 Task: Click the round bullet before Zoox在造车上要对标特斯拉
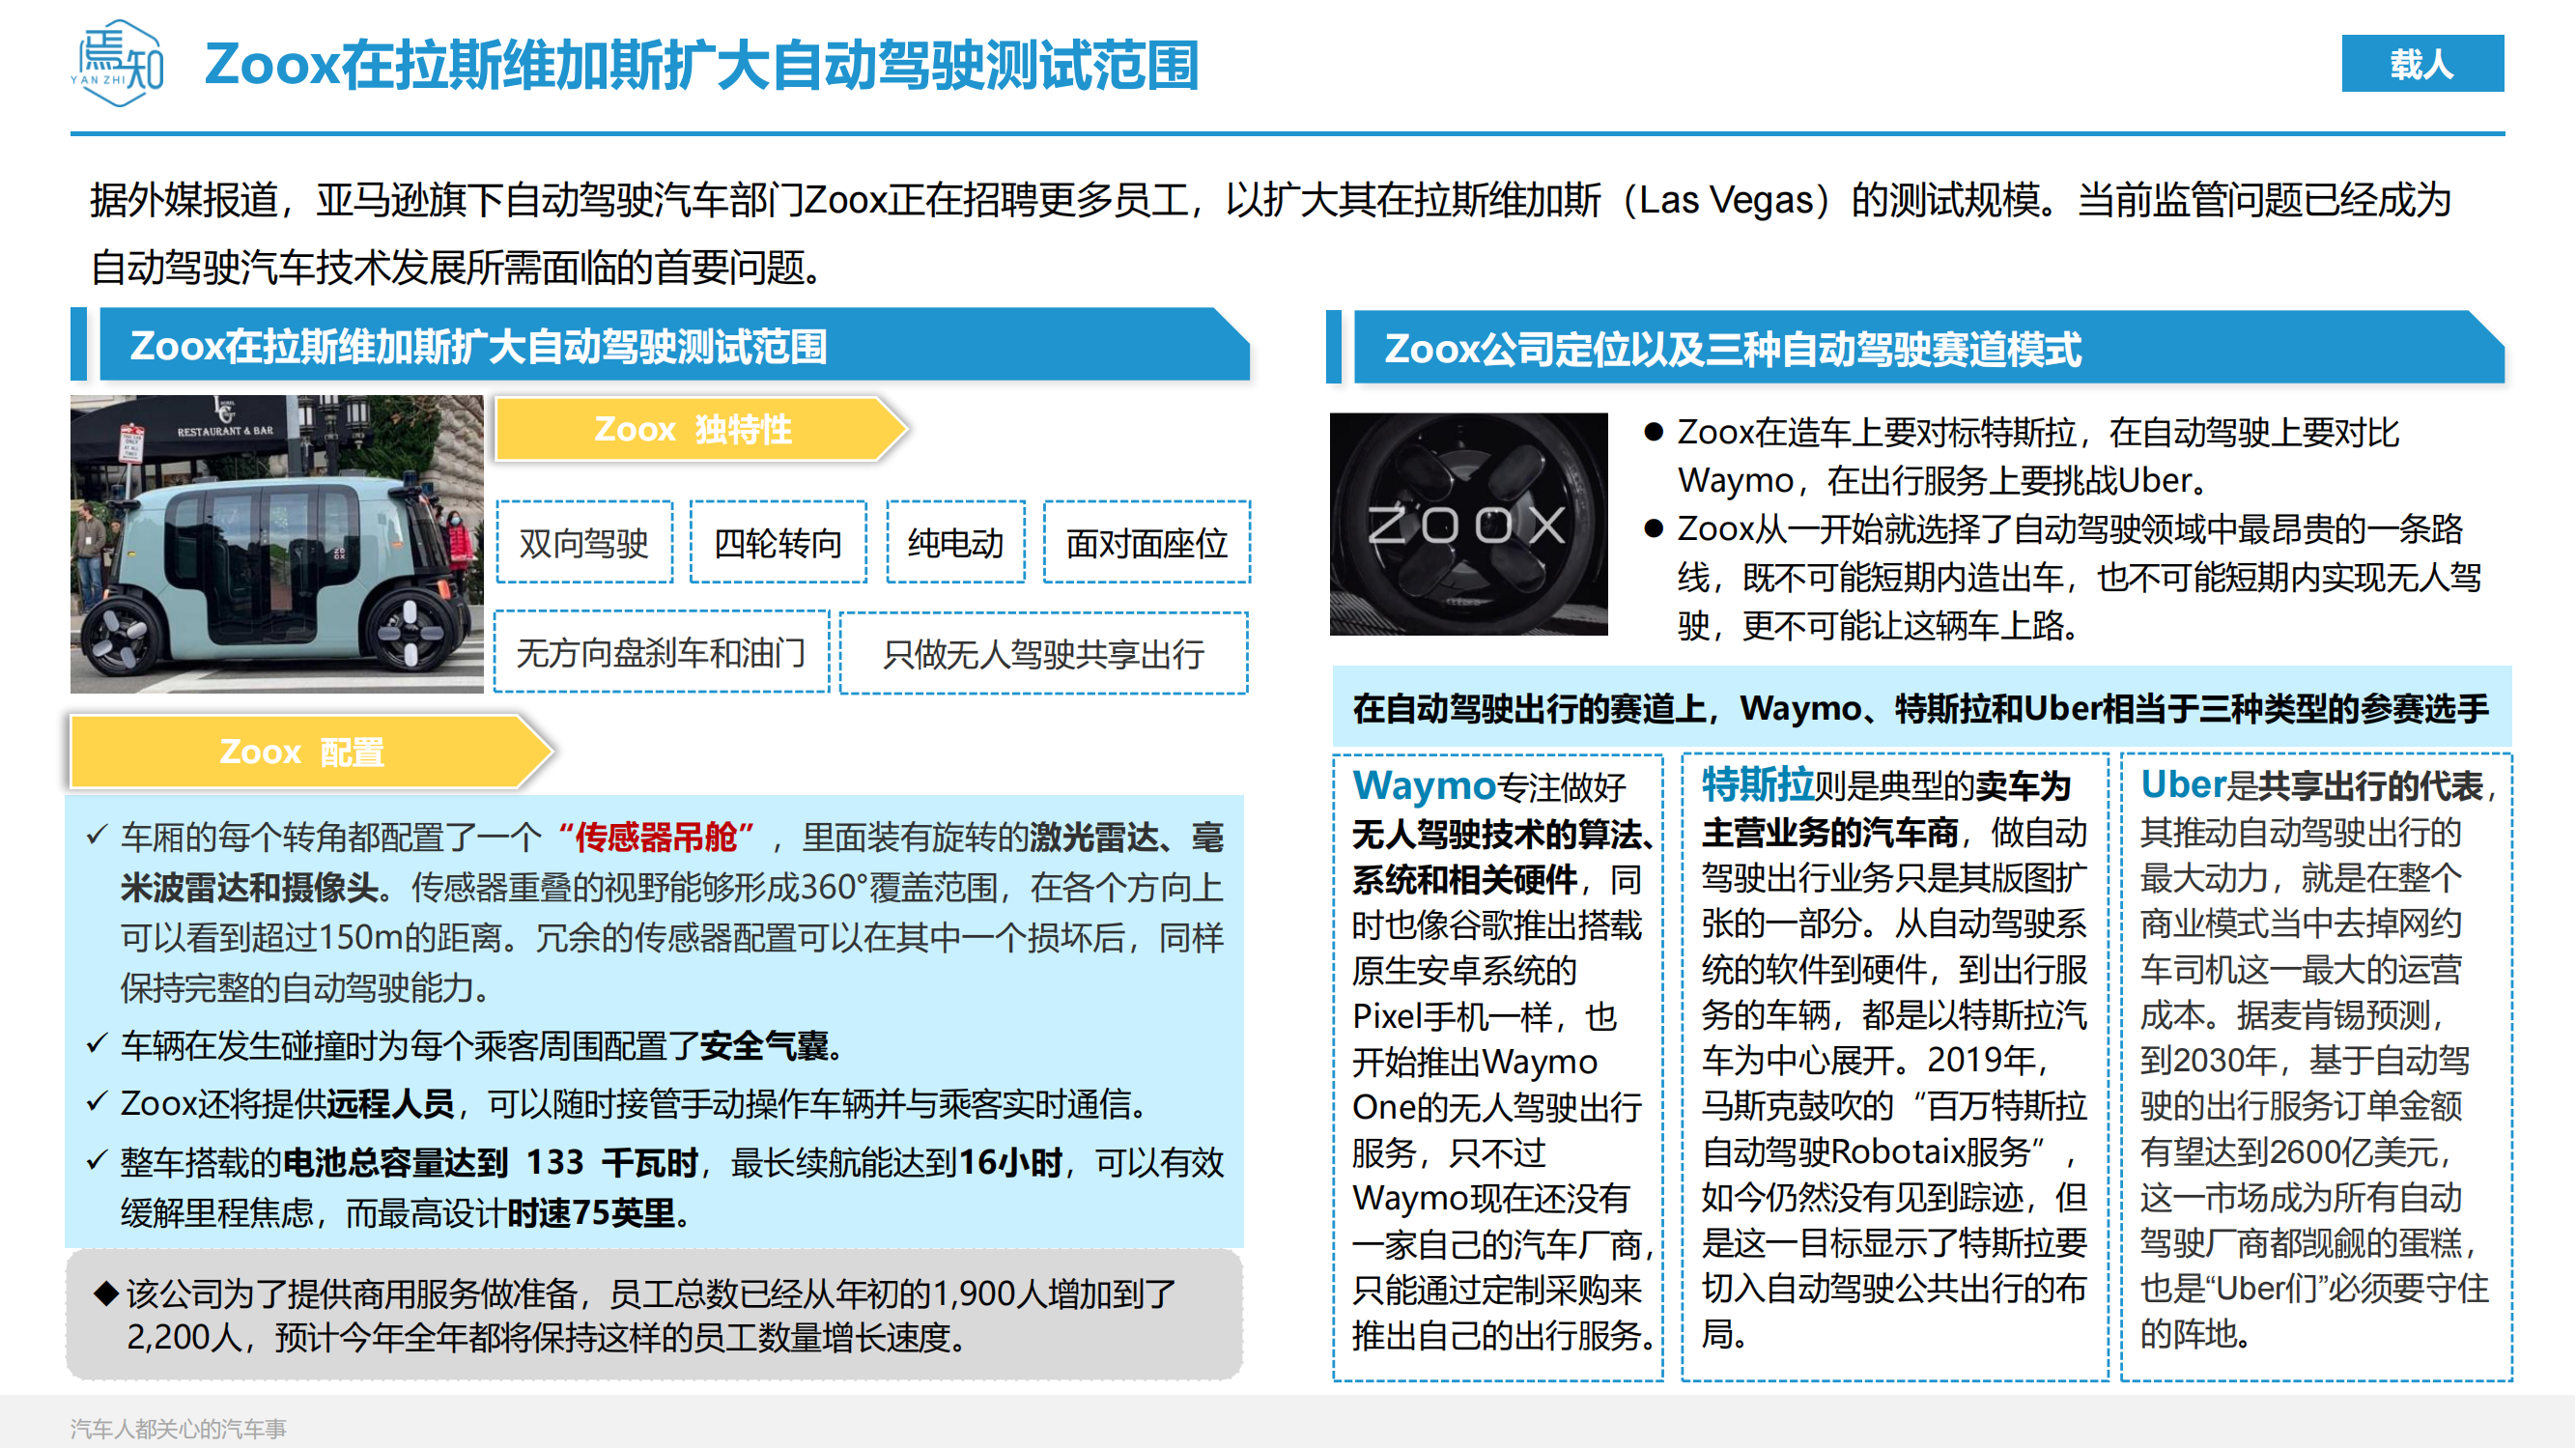(x=1653, y=431)
